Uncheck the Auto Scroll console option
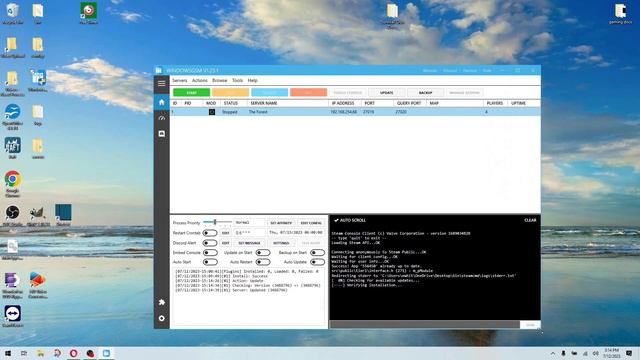Image resolution: width=640 pixels, height=360 pixels. 350,220
